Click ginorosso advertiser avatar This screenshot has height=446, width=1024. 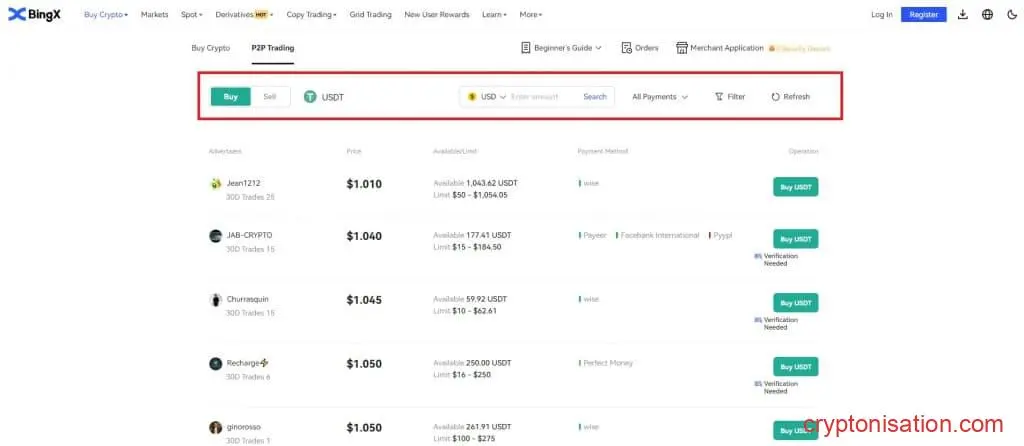(216, 428)
